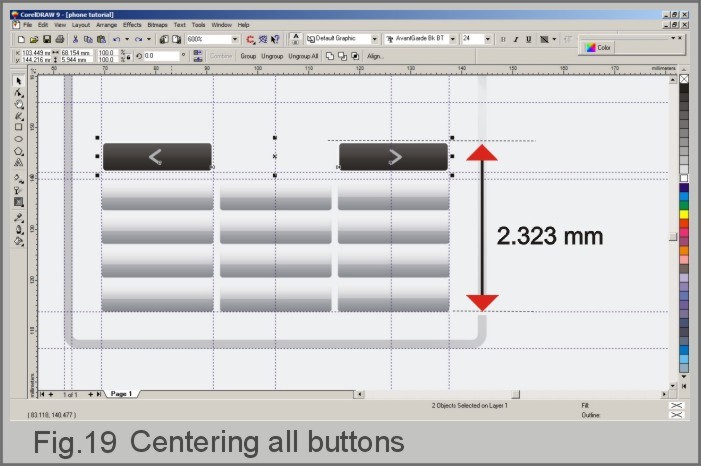Viewport: 701px width, 466px height.
Task: Click the Weld shaping icon
Action: coord(330,56)
